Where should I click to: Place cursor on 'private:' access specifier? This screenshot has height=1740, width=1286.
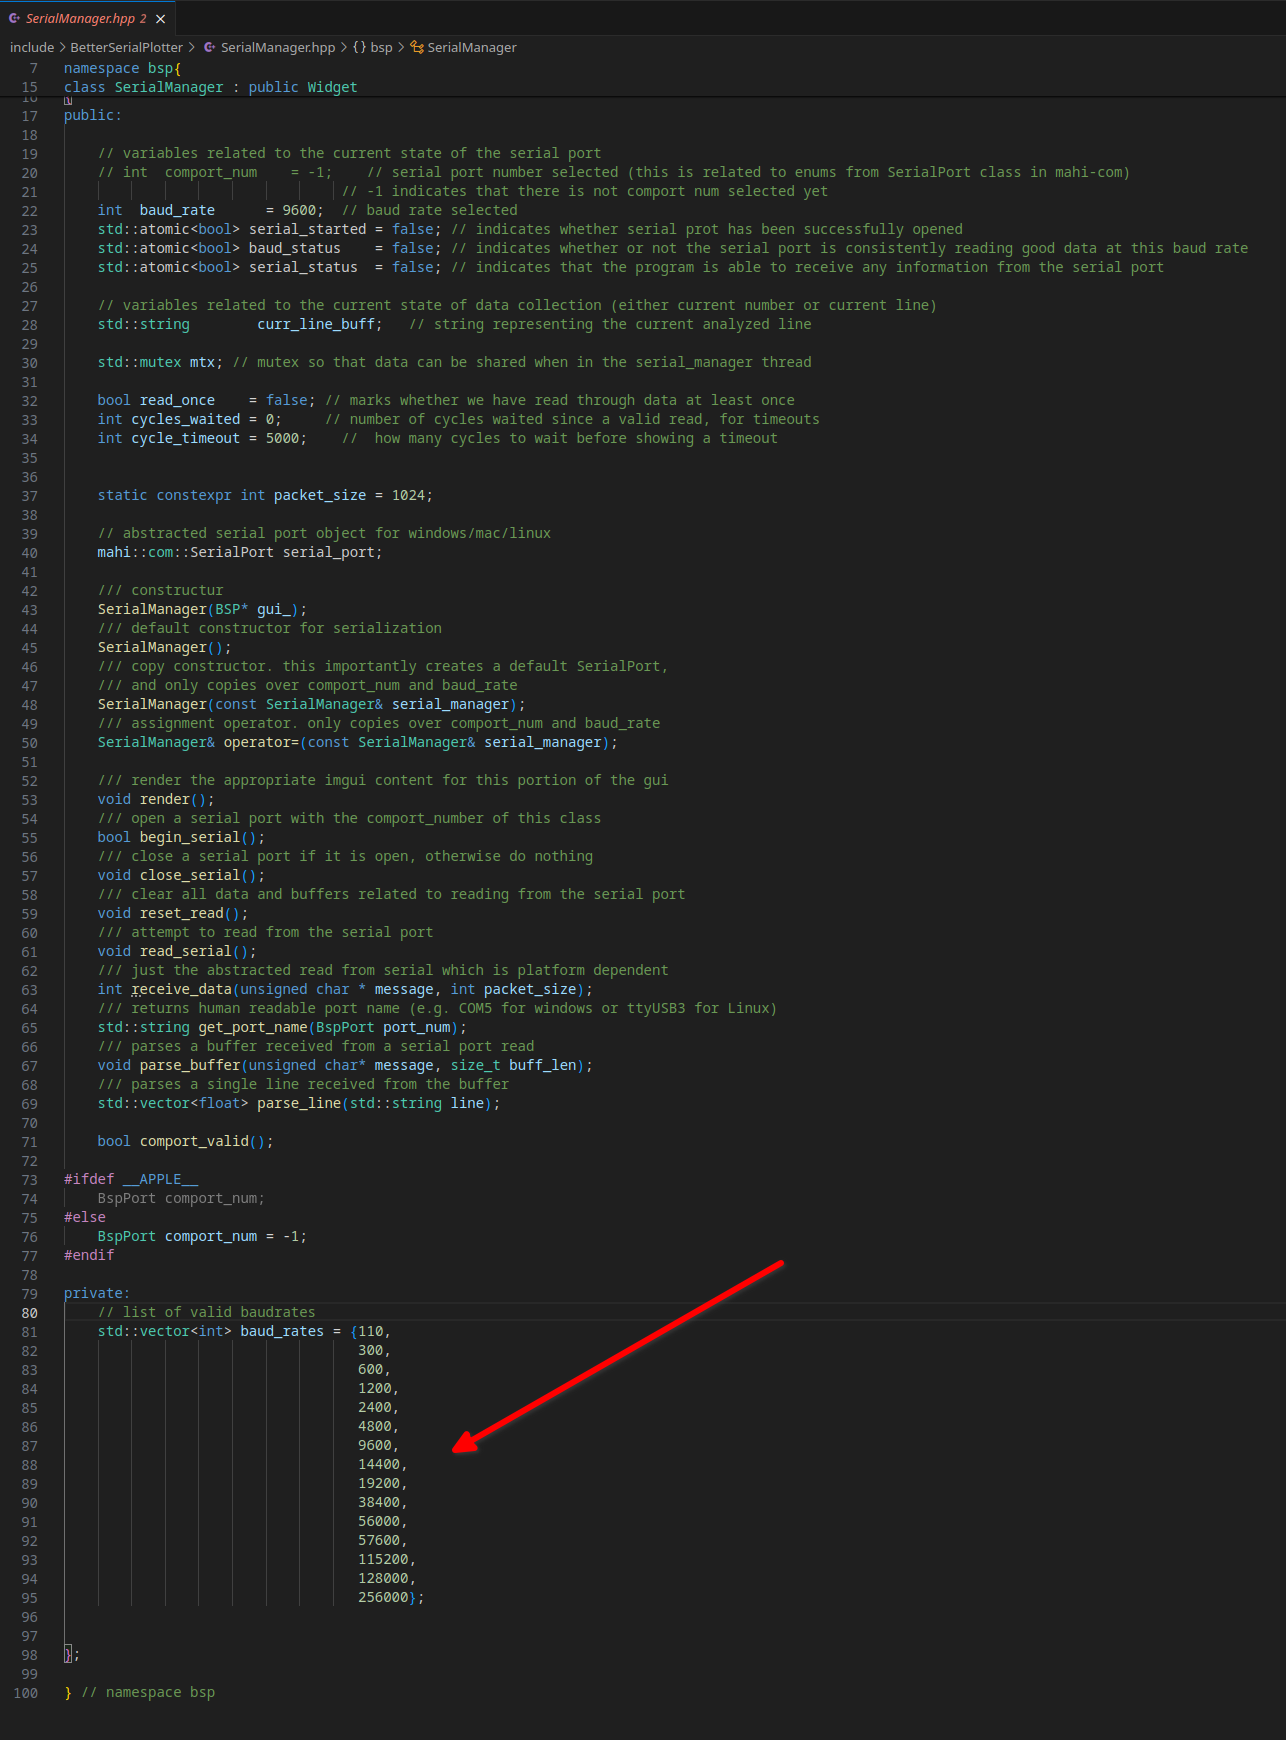click(97, 1294)
